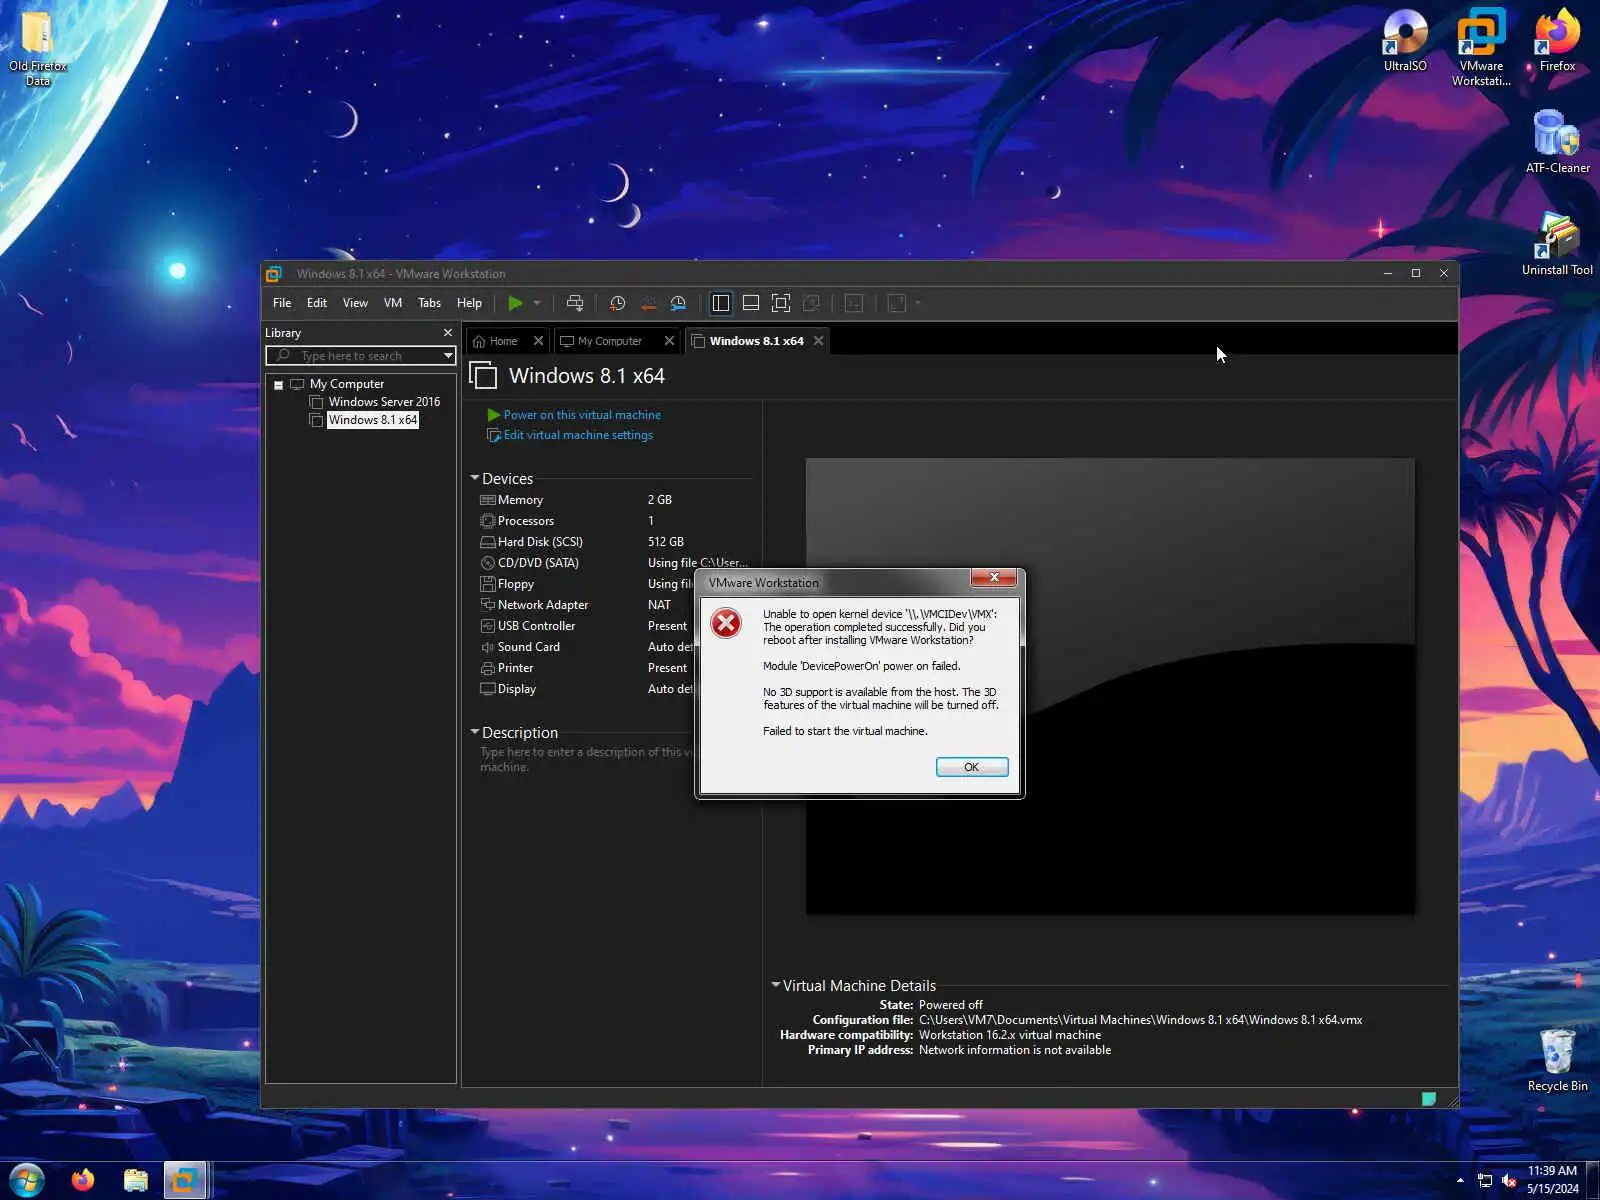The height and width of the screenshot is (1200, 1600).
Task: Open the VM menu
Action: tap(393, 303)
